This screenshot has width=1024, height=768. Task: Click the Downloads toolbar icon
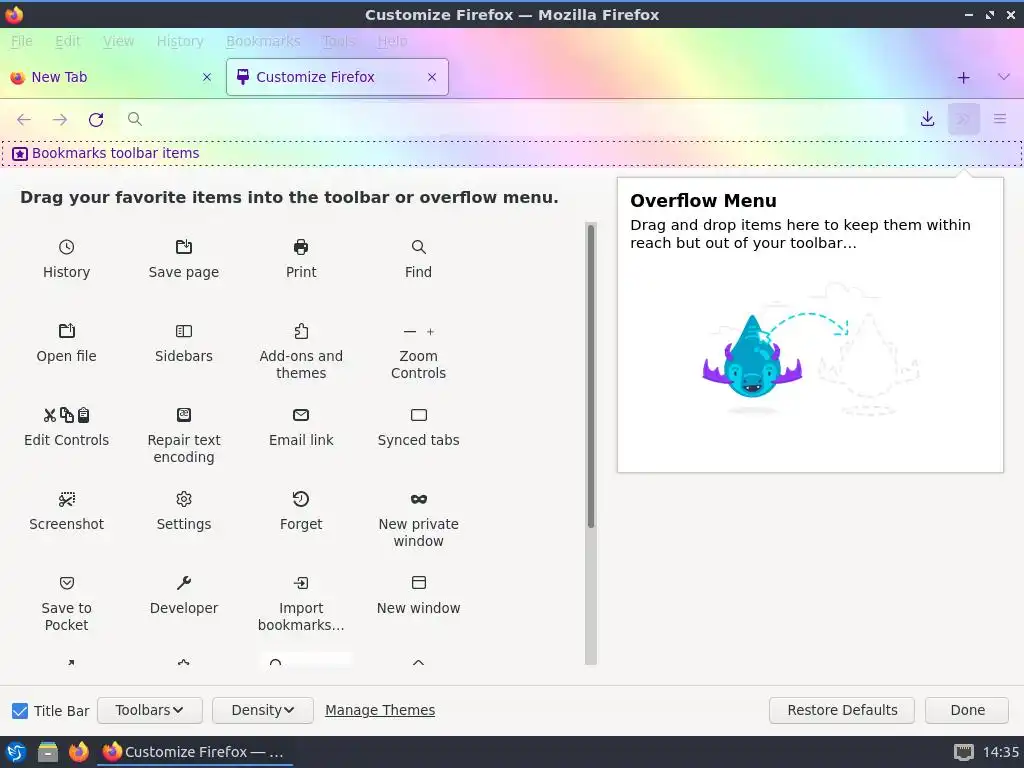(927, 119)
